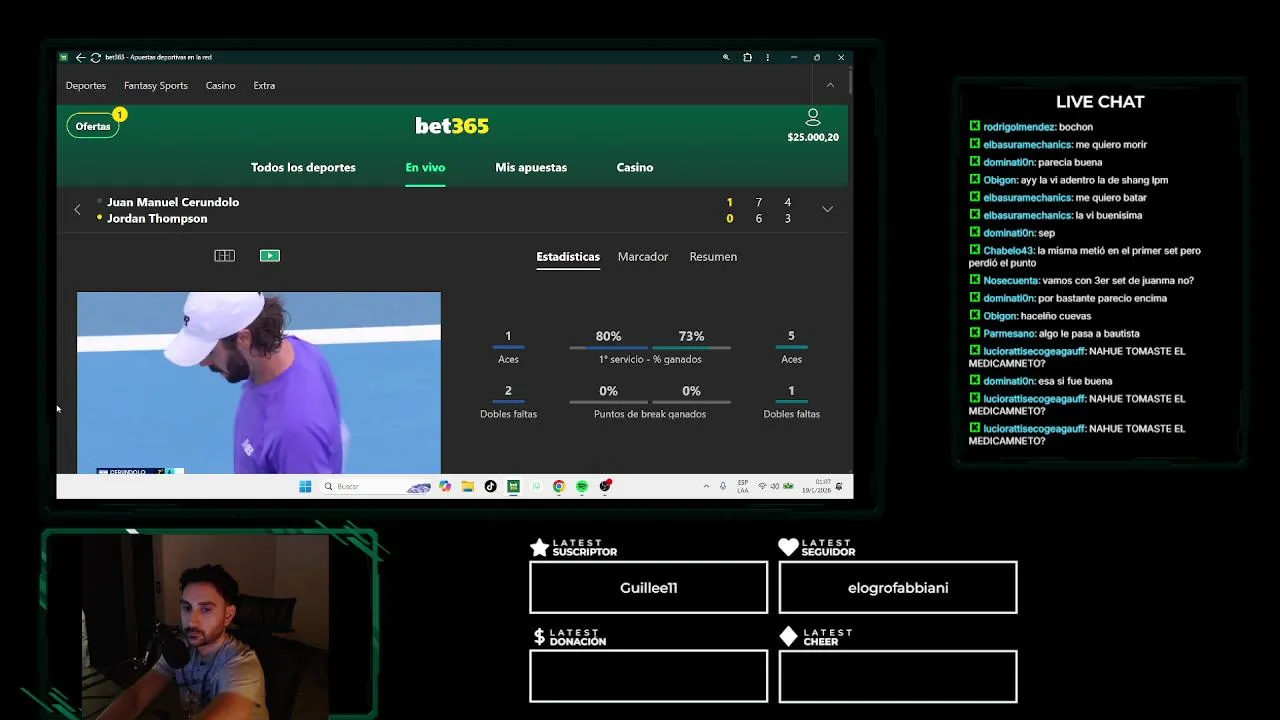Open the Ofertas button
The height and width of the screenshot is (720, 1280).
93,126
